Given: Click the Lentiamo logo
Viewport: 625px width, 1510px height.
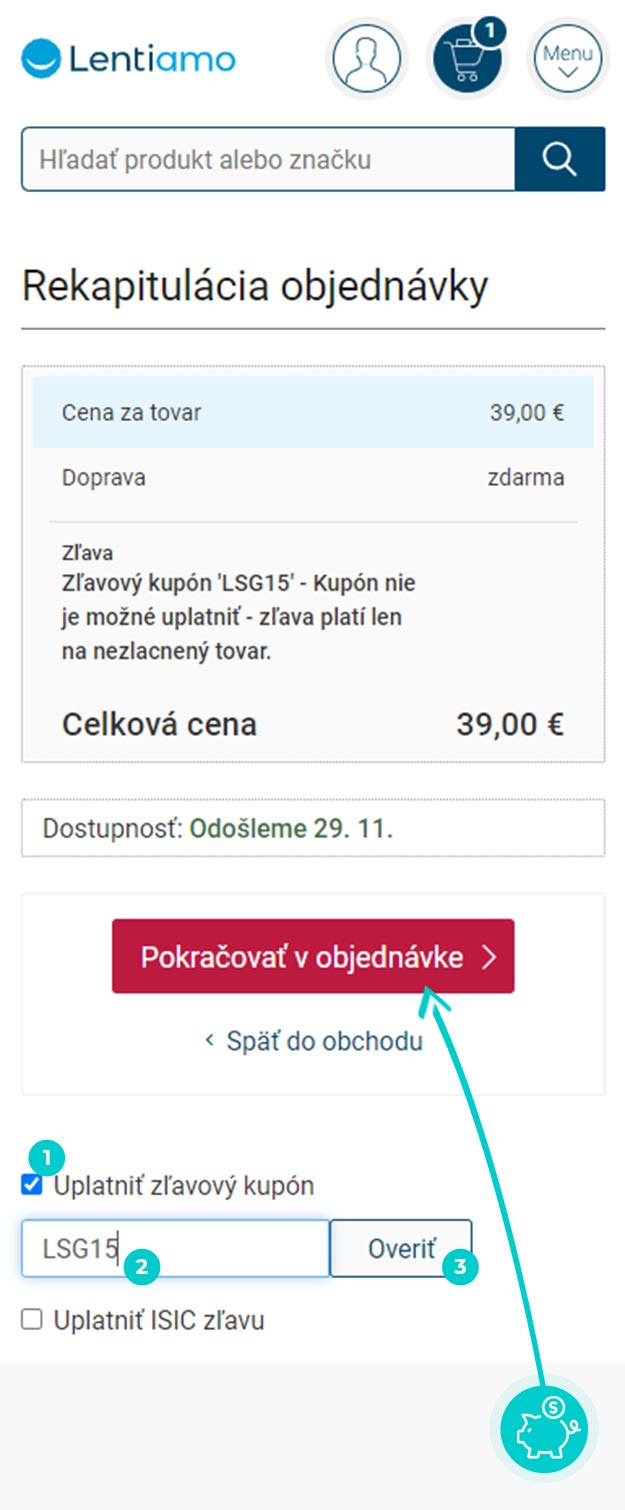Looking at the screenshot, I should tap(128, 58).
